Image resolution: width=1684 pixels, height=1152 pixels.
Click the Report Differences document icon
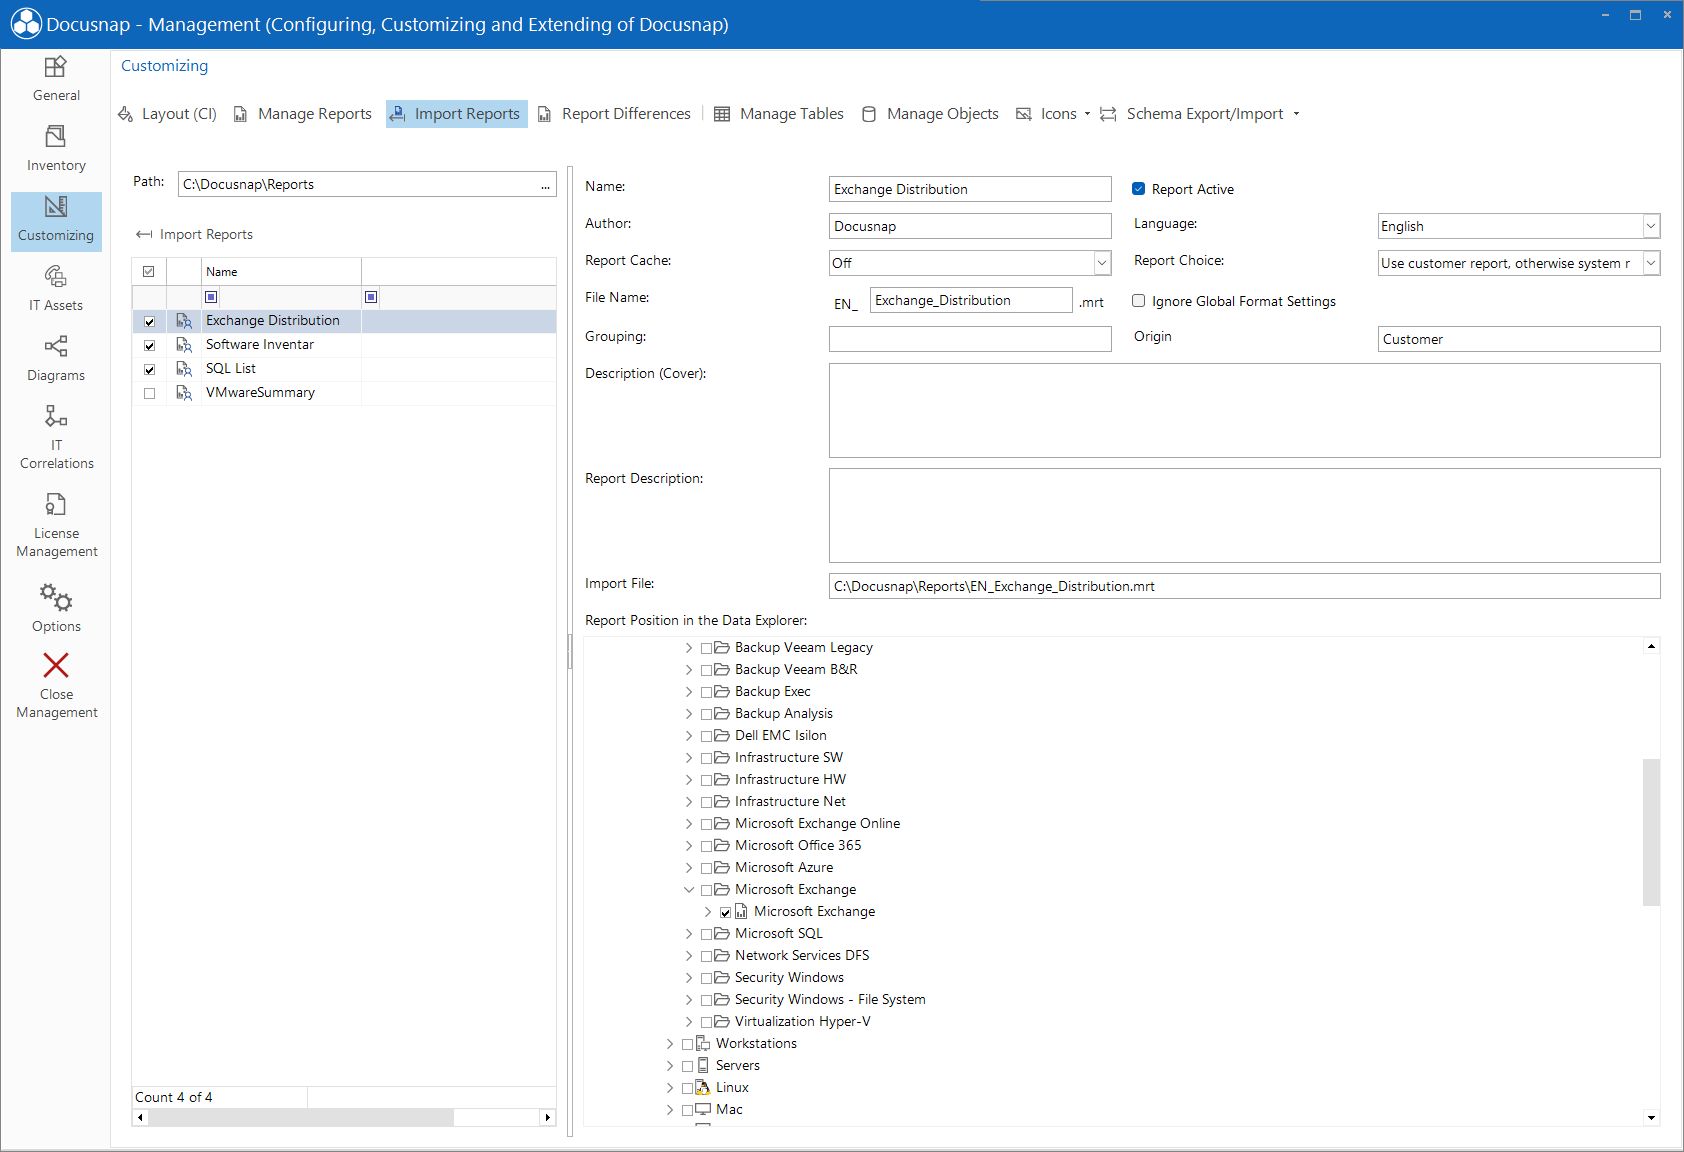click(544, 114)
